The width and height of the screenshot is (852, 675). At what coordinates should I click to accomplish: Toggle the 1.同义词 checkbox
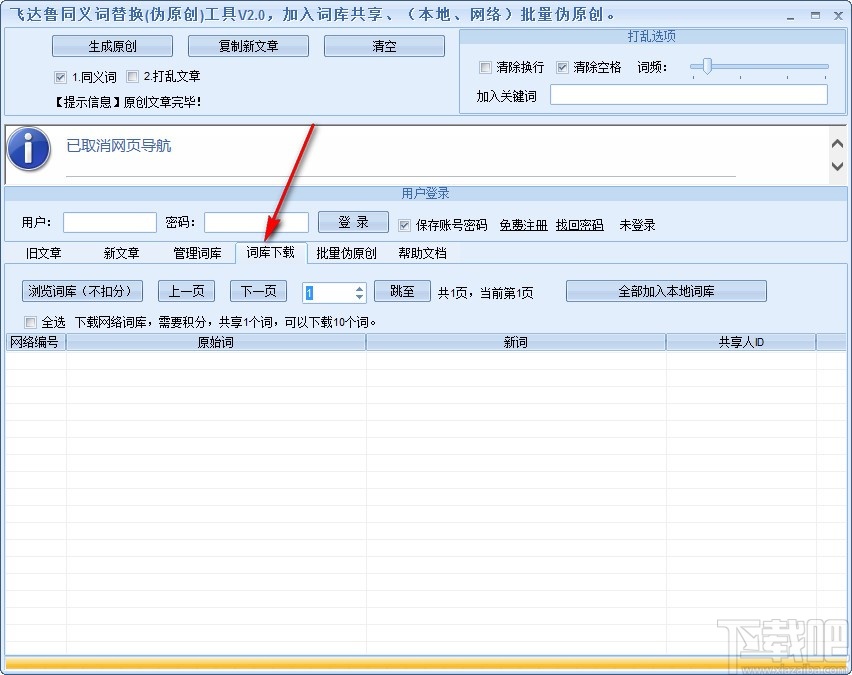[x=60, y=77]
